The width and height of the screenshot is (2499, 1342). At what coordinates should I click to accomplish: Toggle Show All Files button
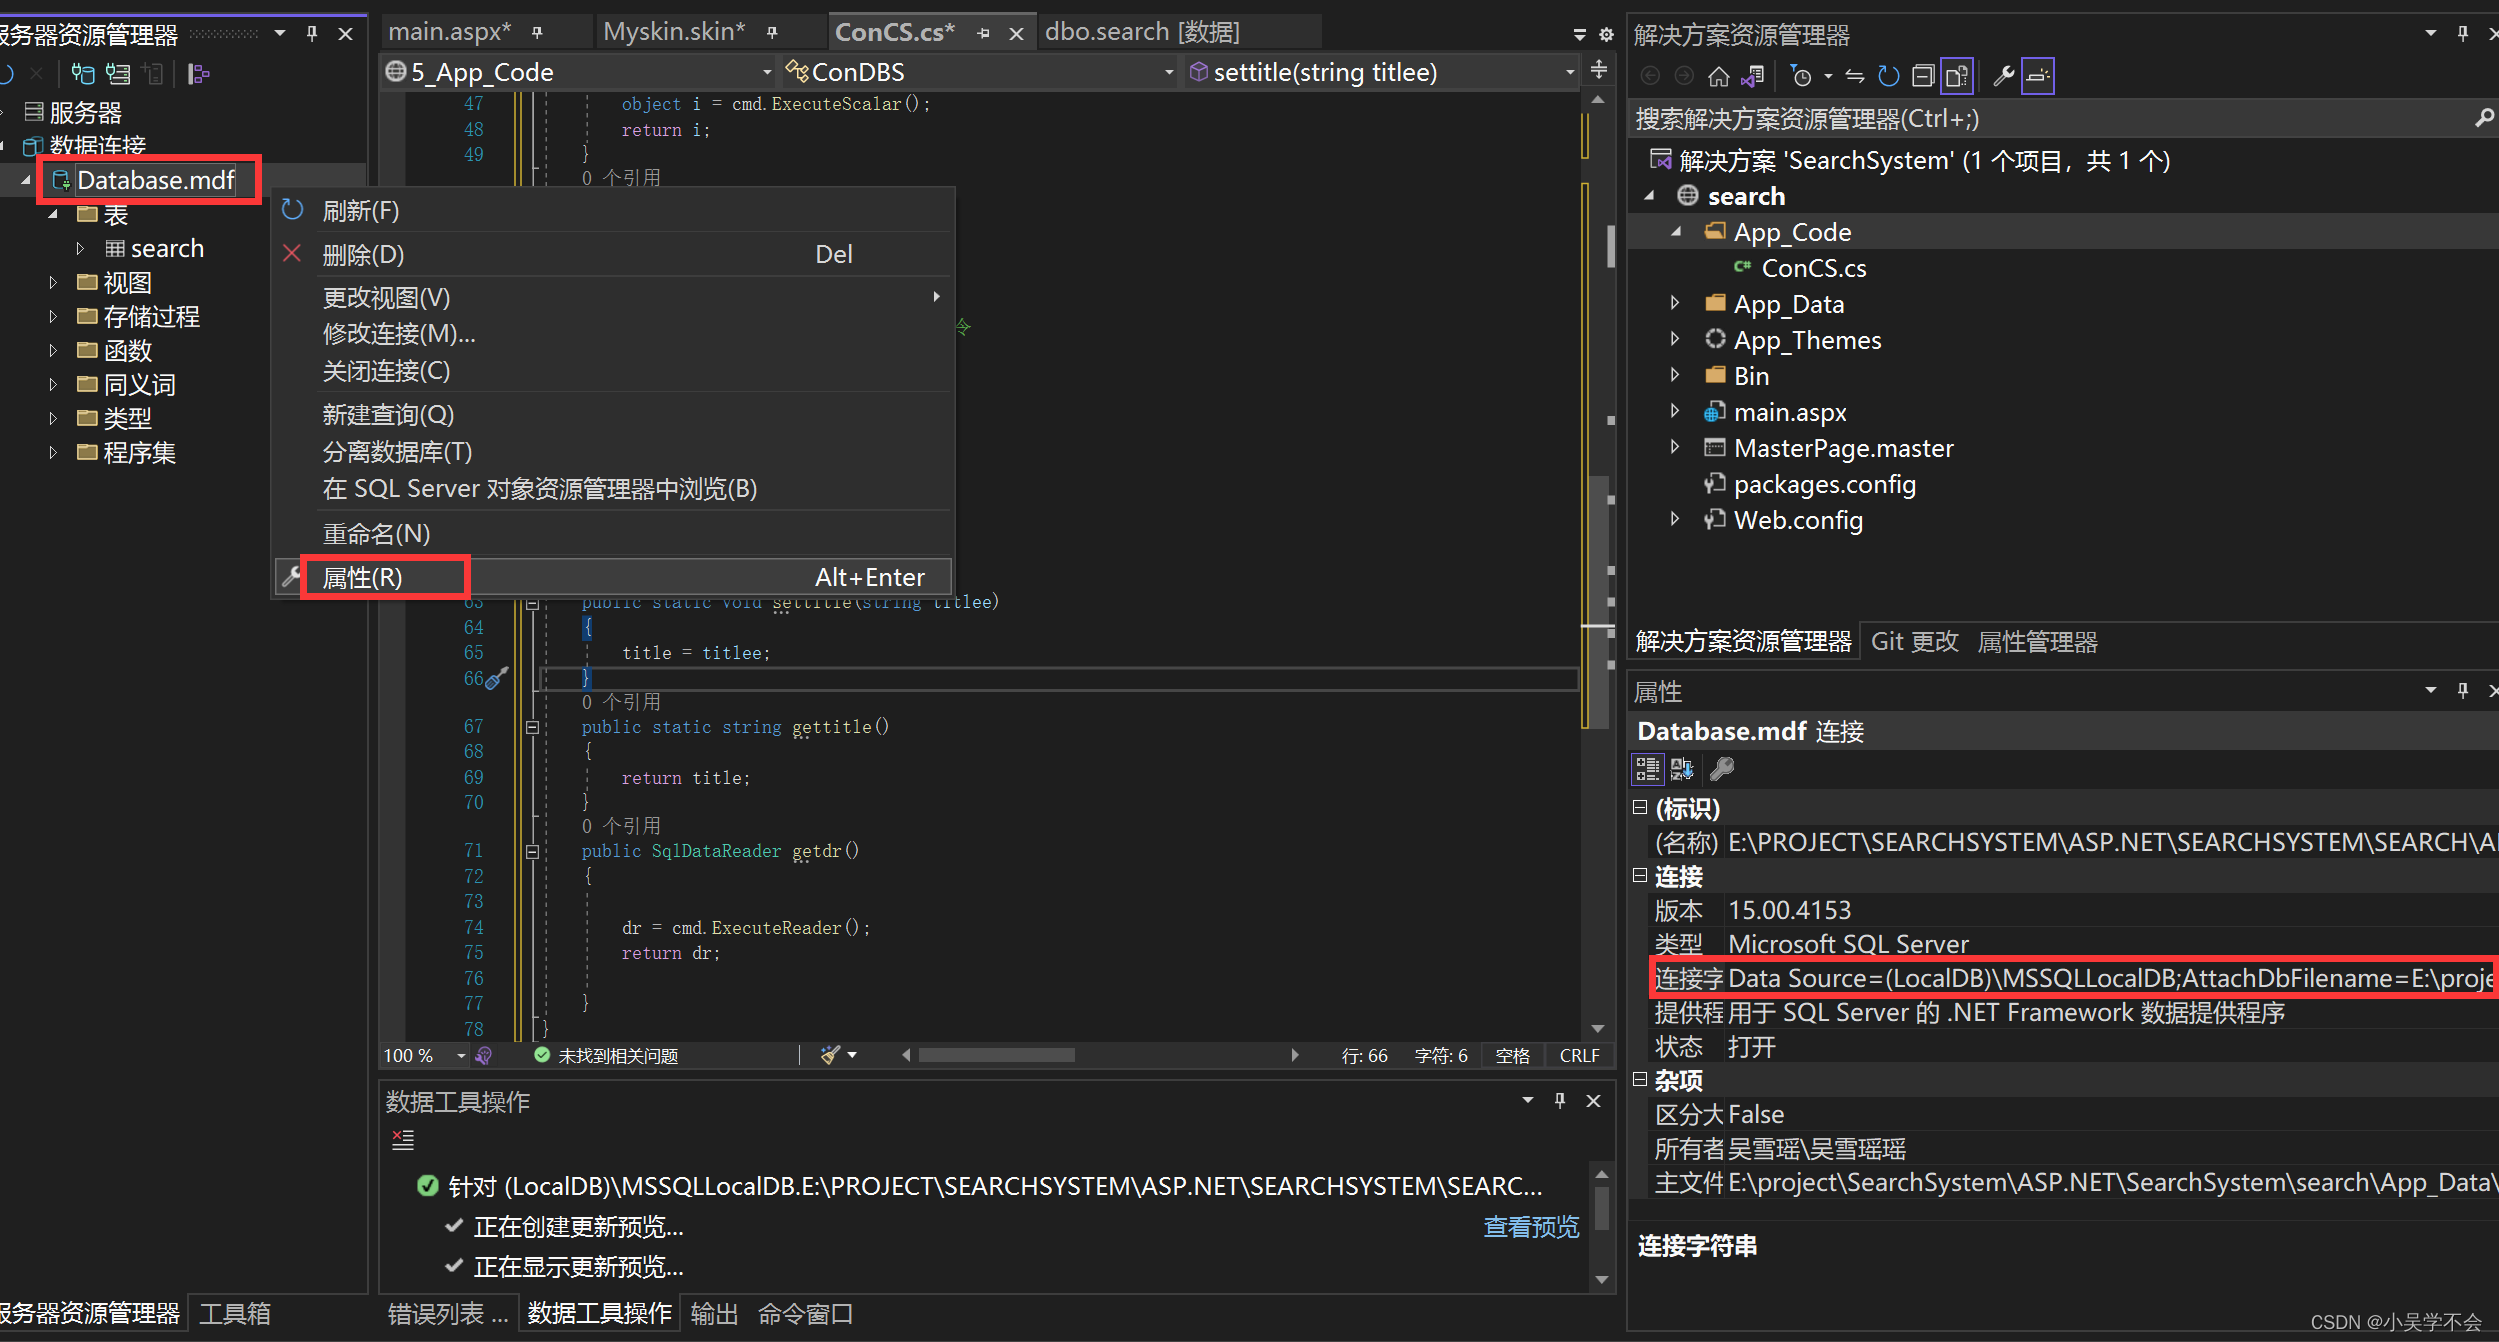[1956, 76]
